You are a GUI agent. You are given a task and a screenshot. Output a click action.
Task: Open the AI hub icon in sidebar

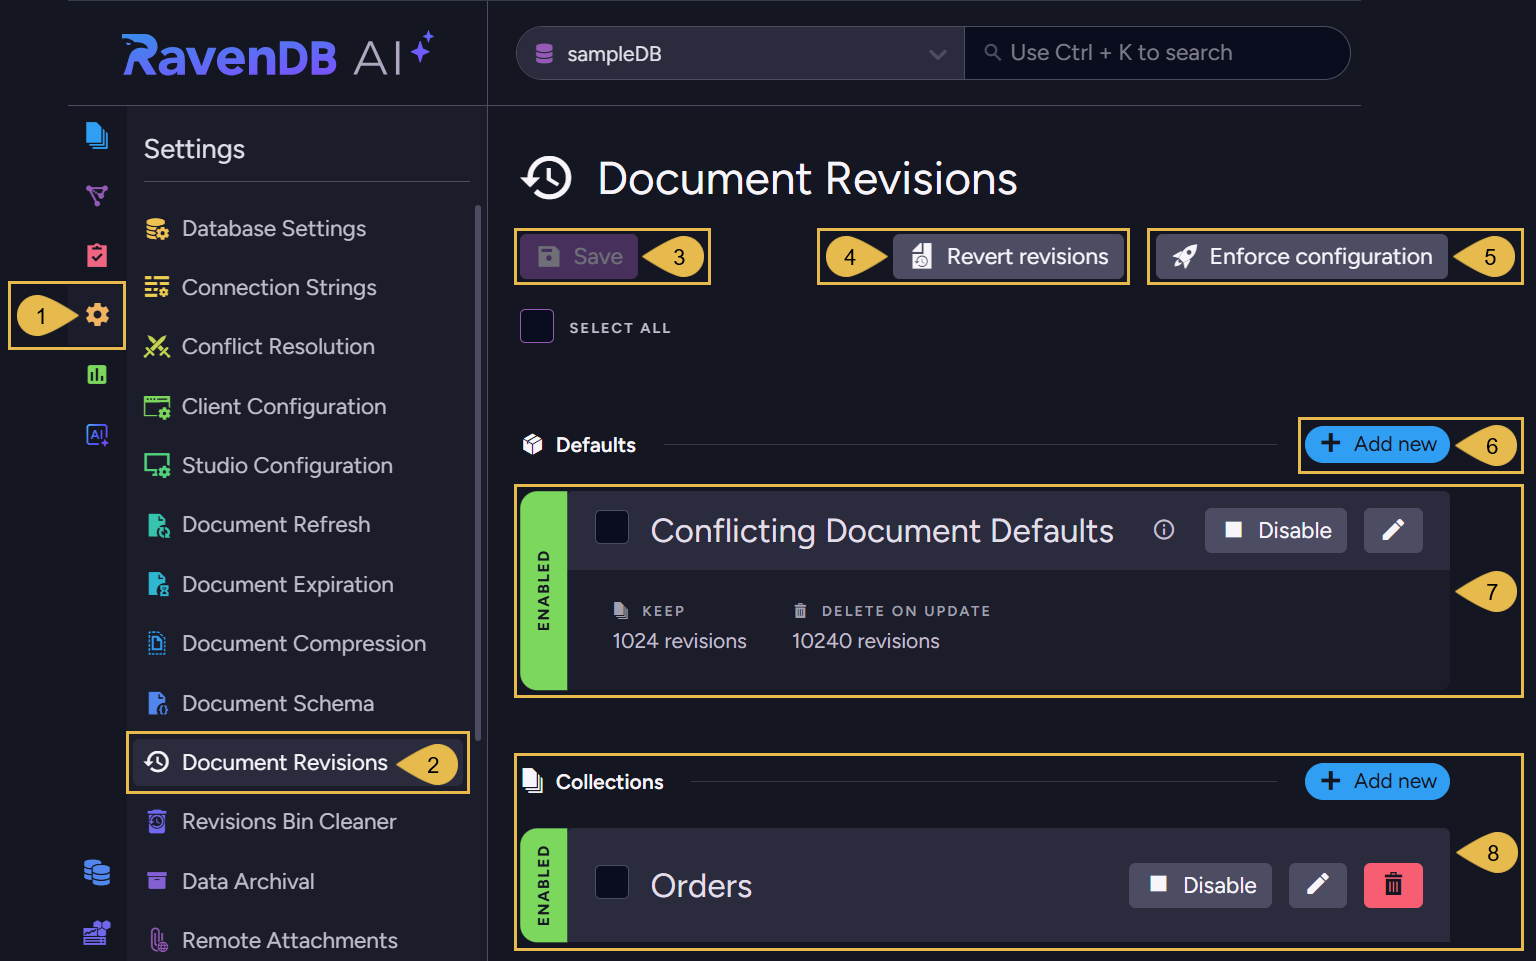click(x=97, y=435)
